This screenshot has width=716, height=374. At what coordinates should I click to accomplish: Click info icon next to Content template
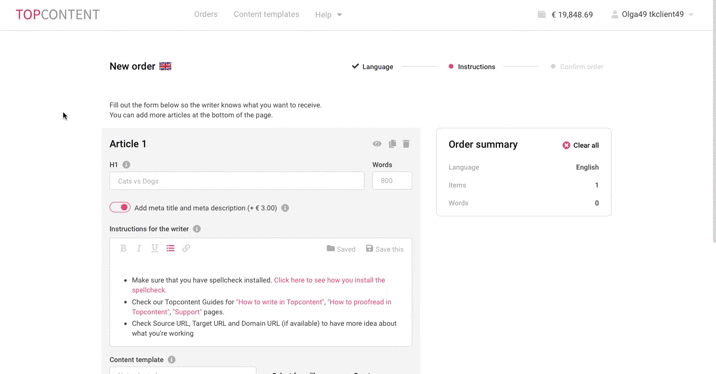172,359
